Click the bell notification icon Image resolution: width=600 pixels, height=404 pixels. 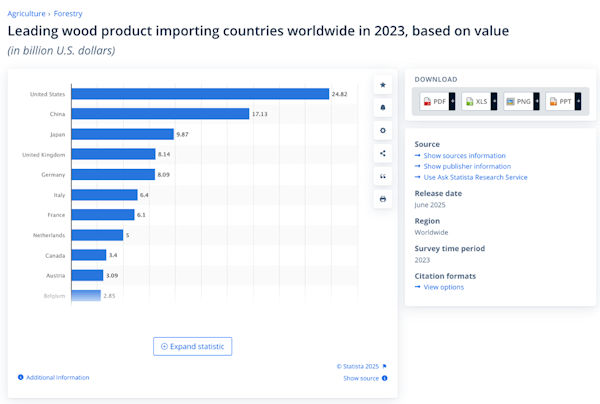click(x=383, y=108)
